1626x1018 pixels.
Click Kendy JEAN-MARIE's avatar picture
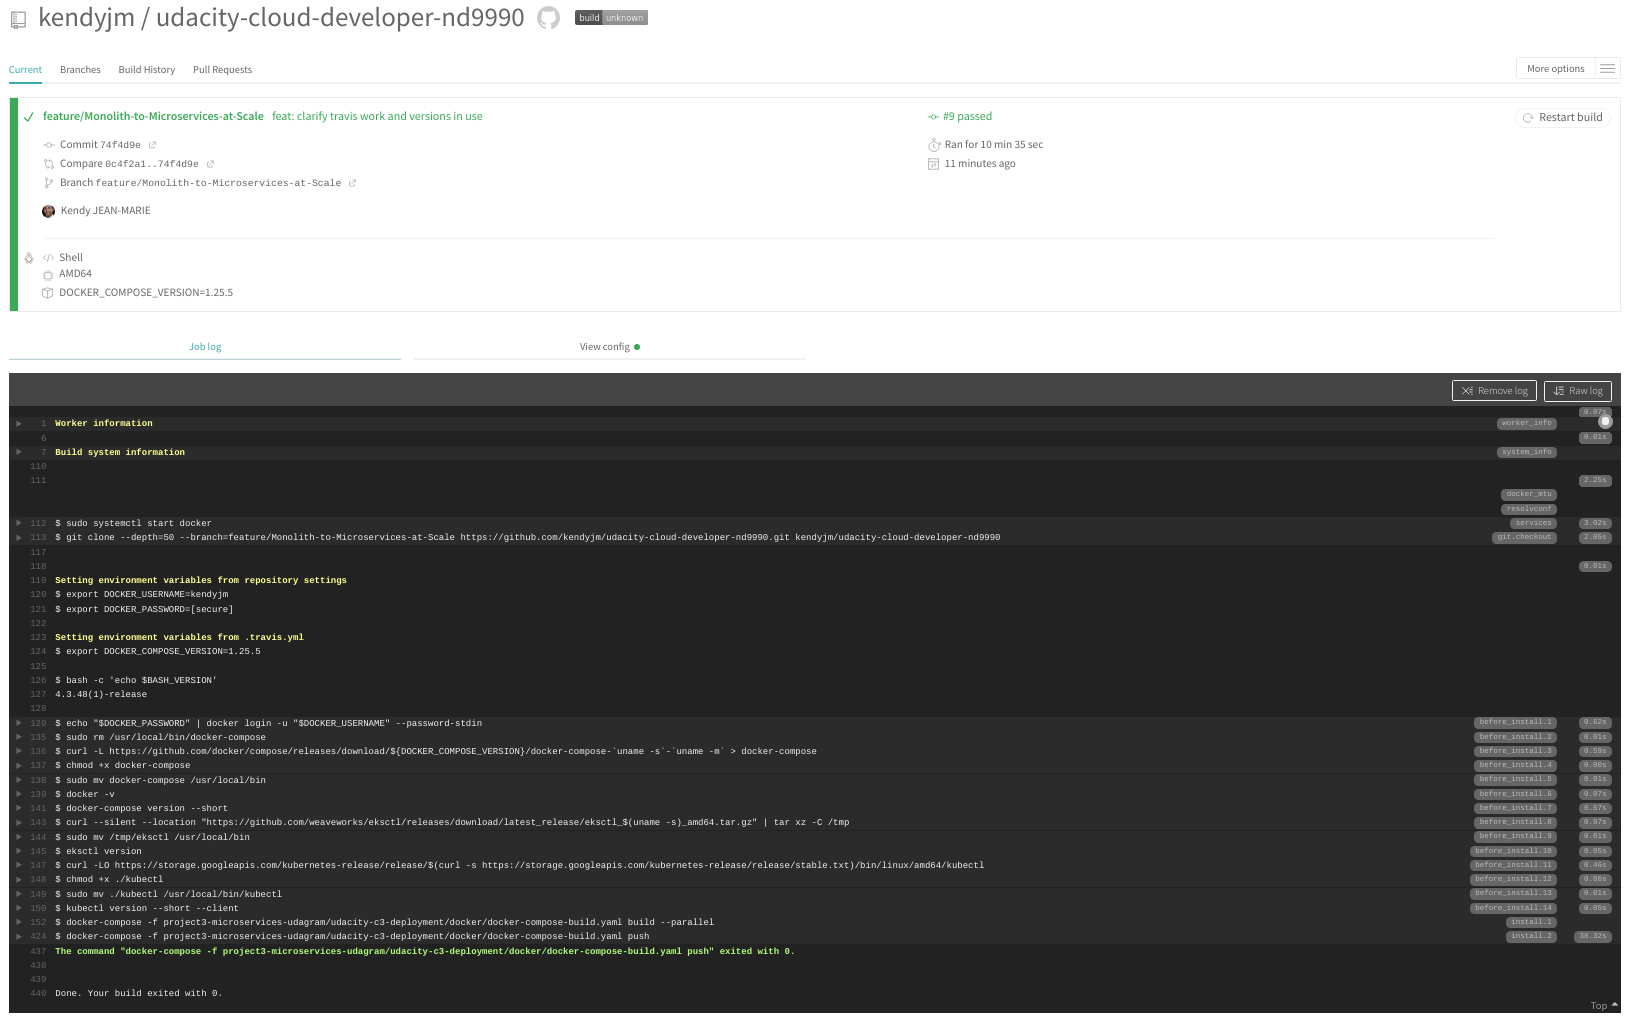(x=48, y=211)
